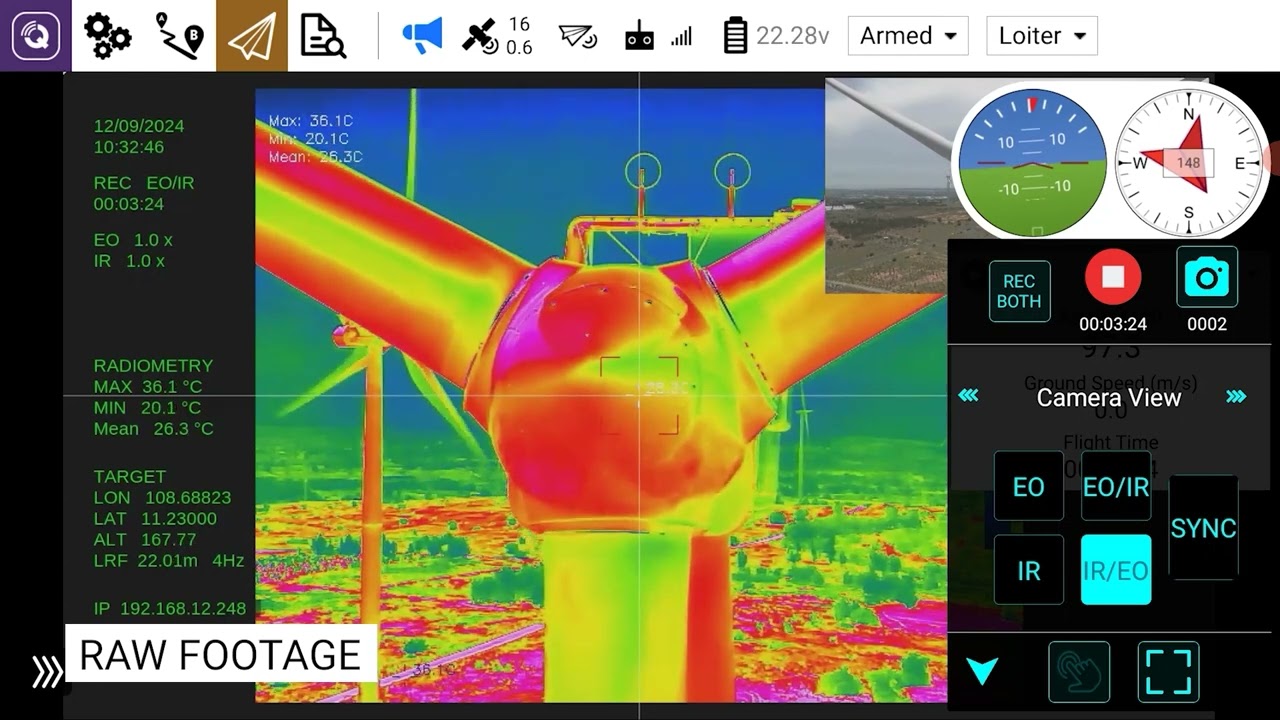Click the thermal Max: 36.1C overlay
Viewport: 1280px width, 720px height.
311,121
